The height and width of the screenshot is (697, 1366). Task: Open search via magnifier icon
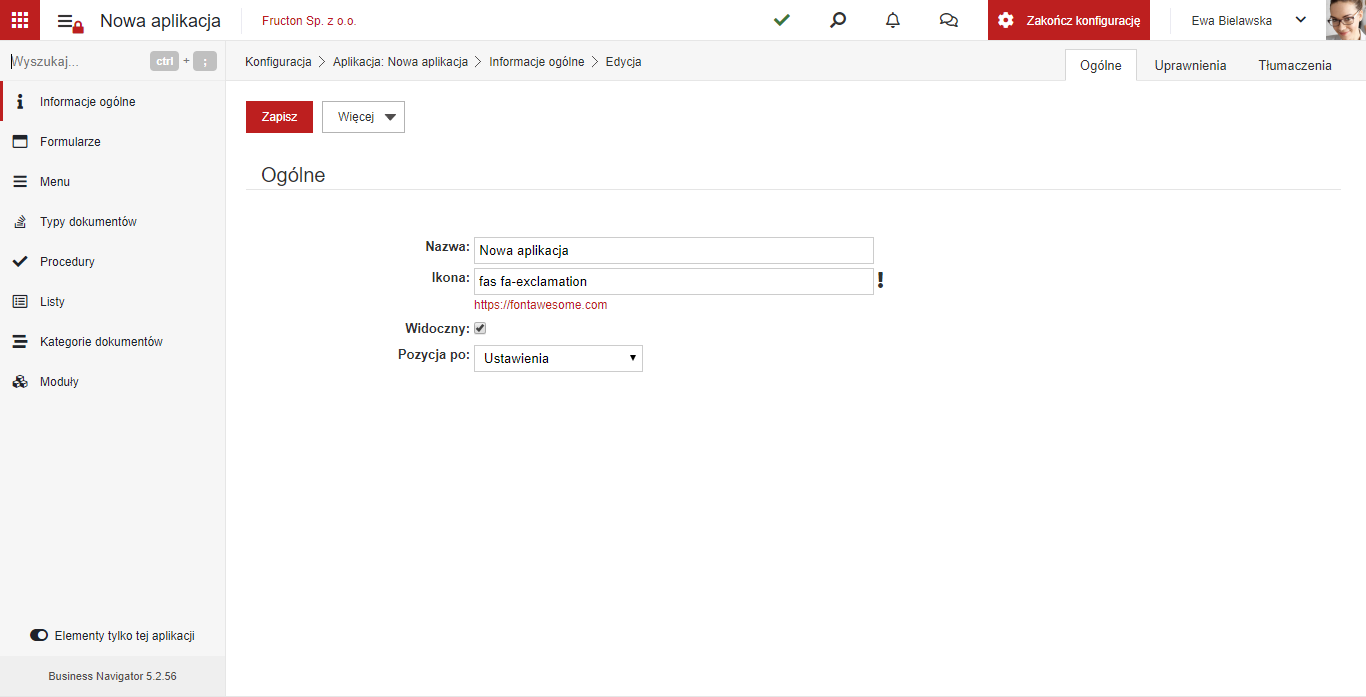(x=838, y=20)
